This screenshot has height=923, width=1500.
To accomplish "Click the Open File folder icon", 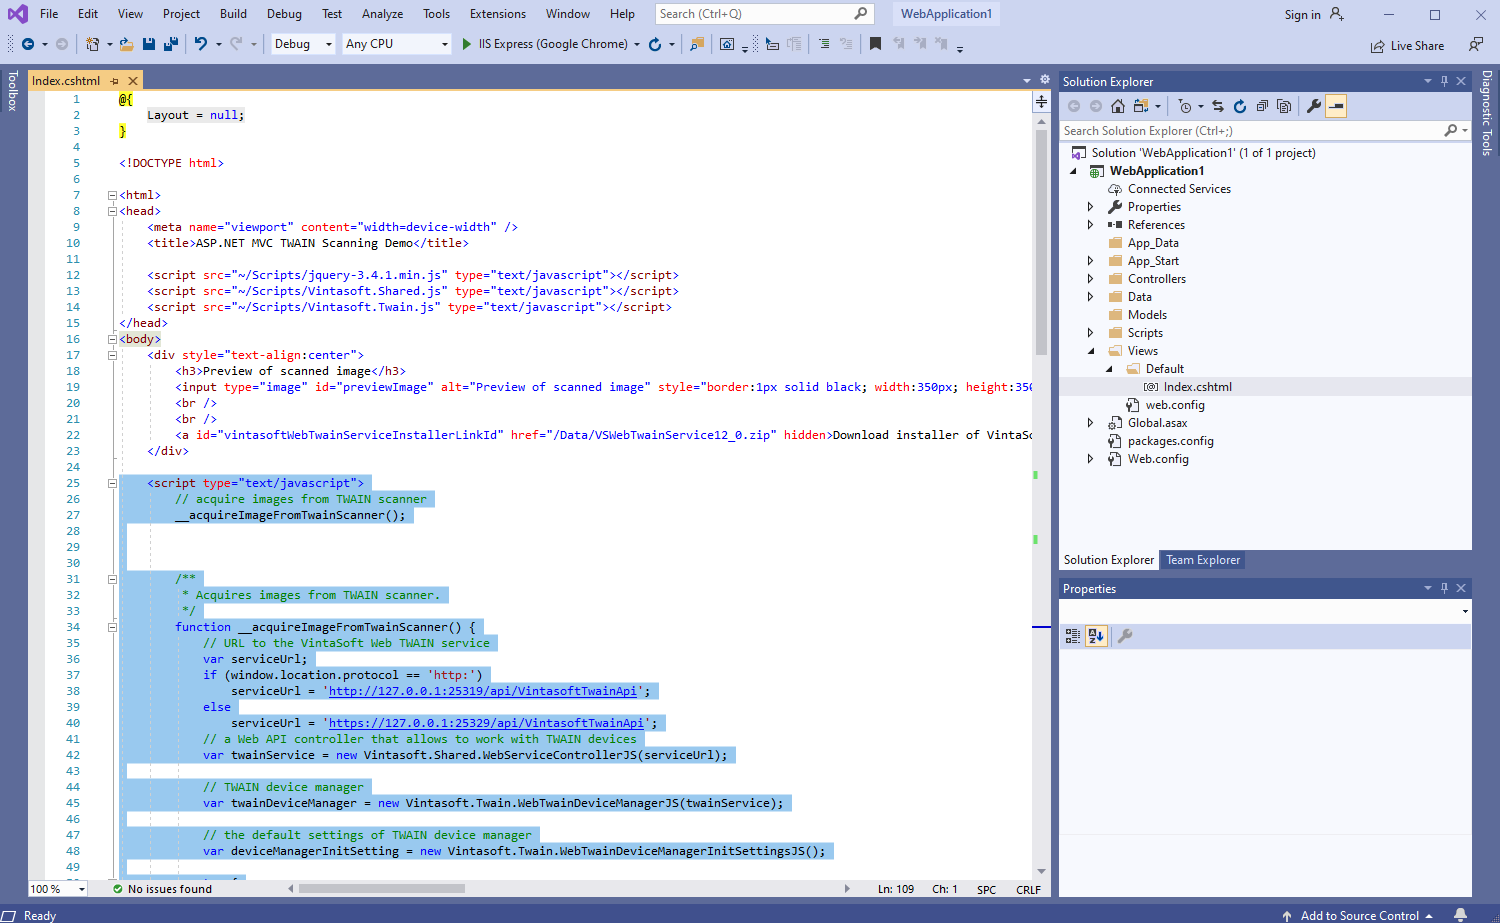I will click(x=127, y=44).
